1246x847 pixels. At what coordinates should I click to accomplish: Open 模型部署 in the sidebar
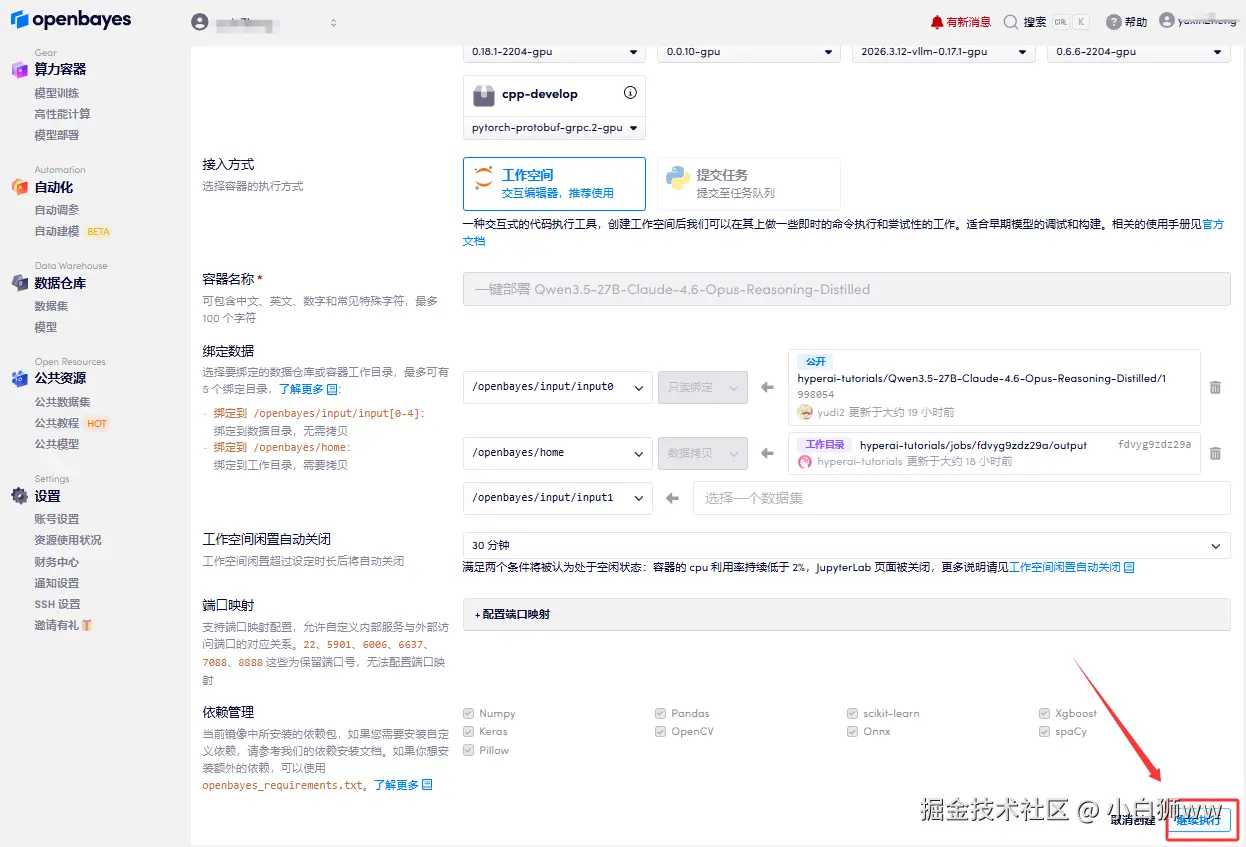pos(56,135)
